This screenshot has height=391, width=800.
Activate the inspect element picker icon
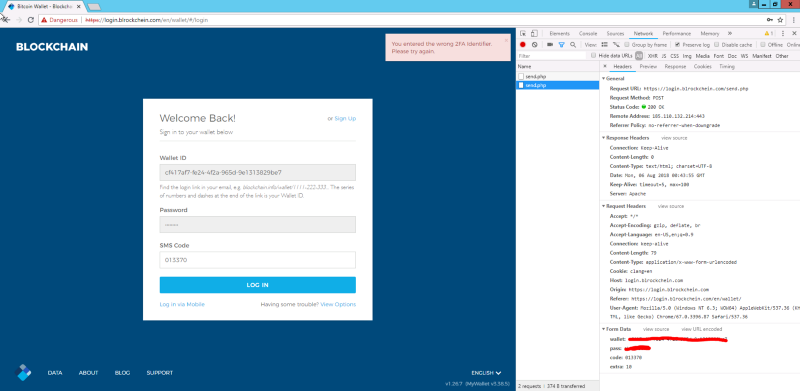click(x=523, y=34)
